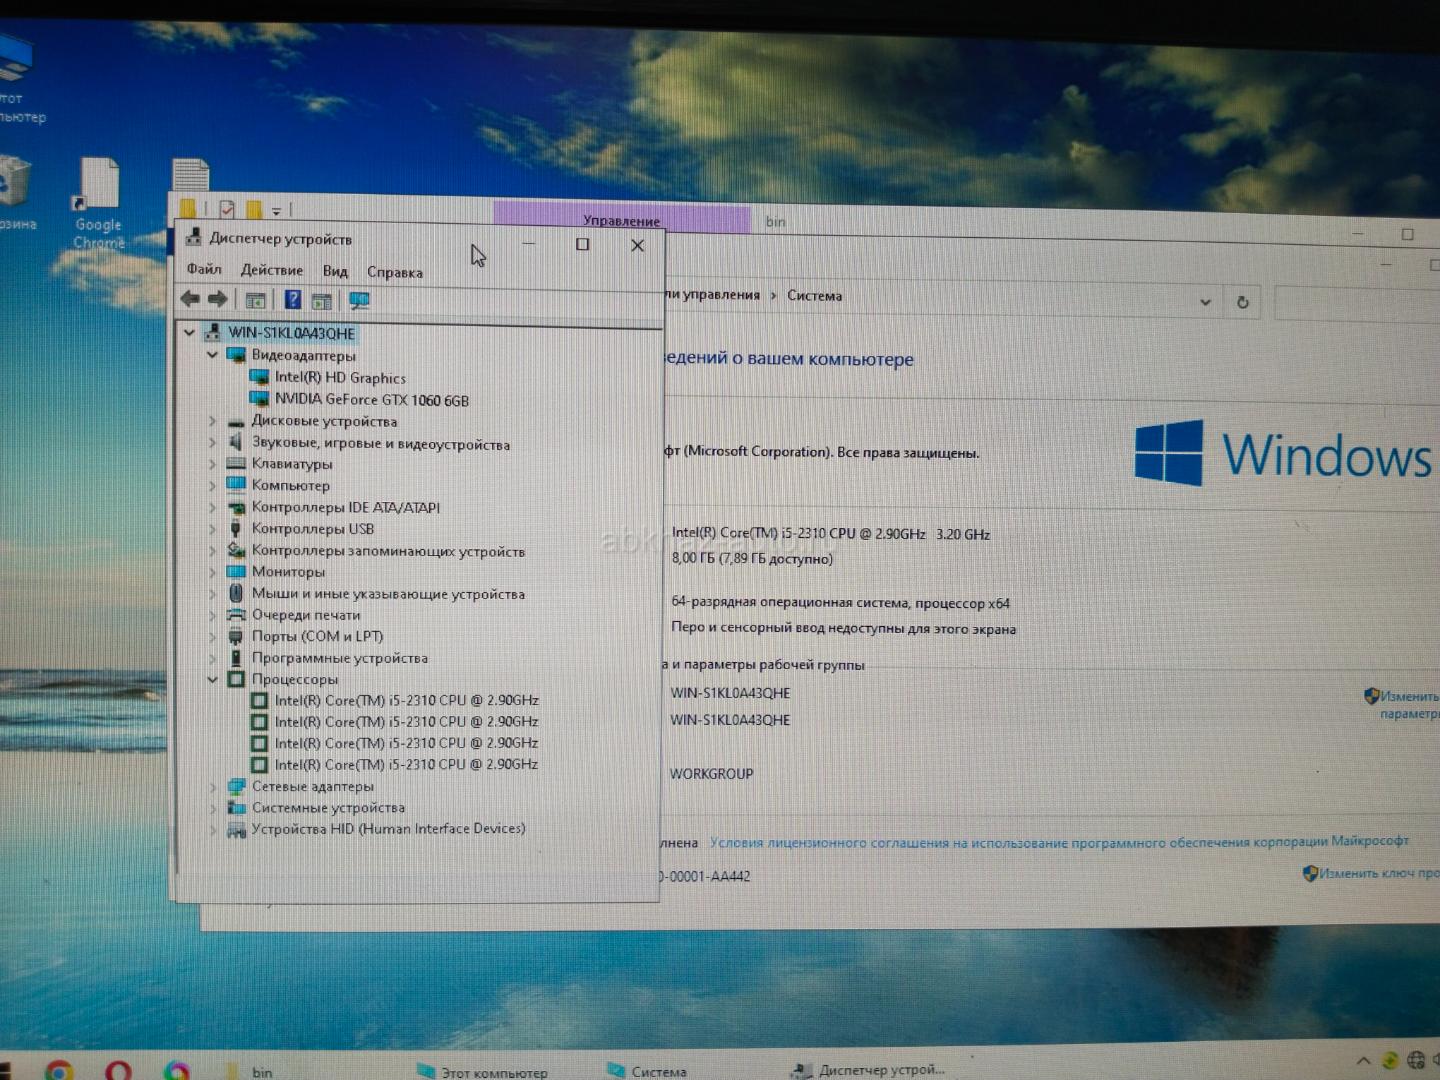
Task: Expand the Контроллеры USB category
Action: click(212, 529)
